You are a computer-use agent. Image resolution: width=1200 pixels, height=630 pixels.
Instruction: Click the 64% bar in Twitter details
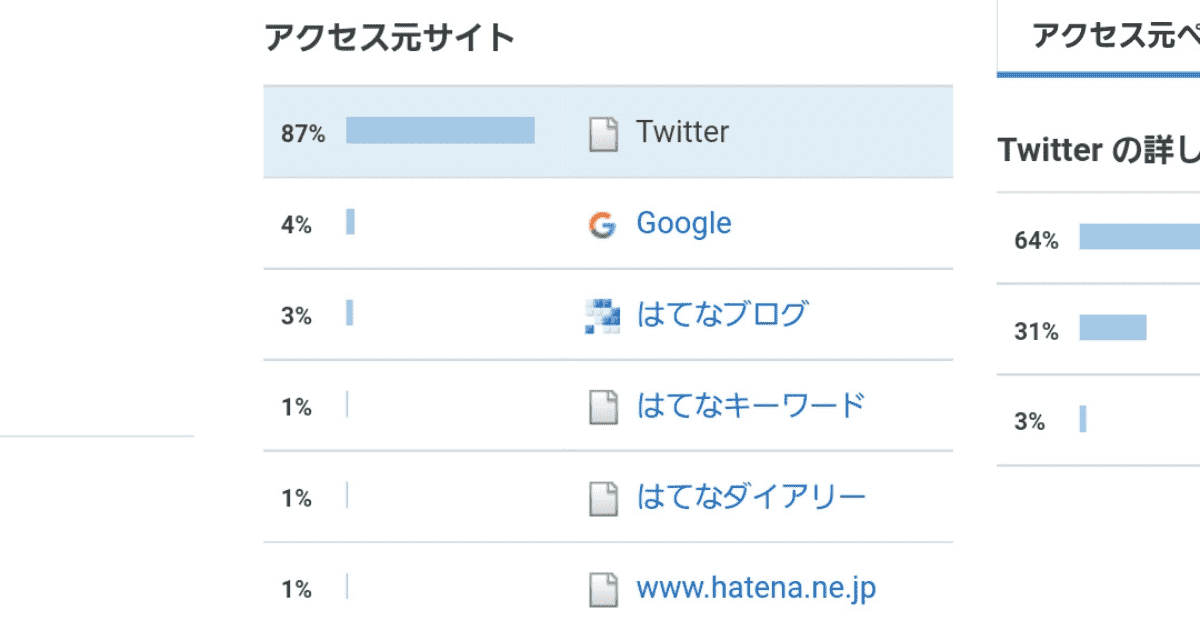point(1139,237)
